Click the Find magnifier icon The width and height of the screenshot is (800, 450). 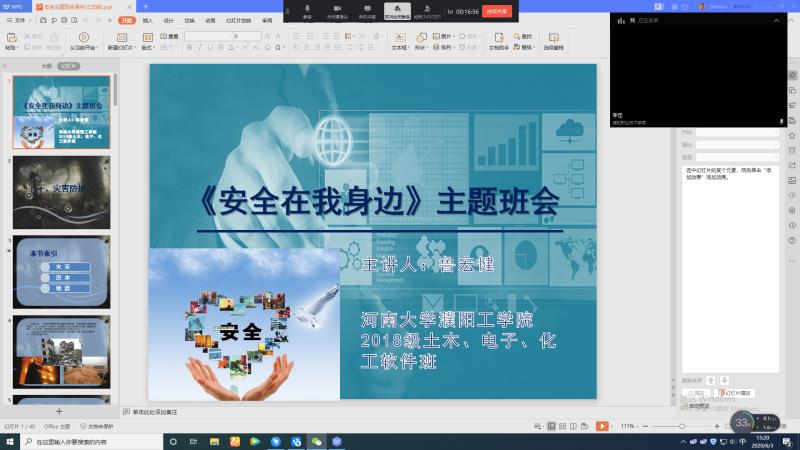tap(516, 36)
